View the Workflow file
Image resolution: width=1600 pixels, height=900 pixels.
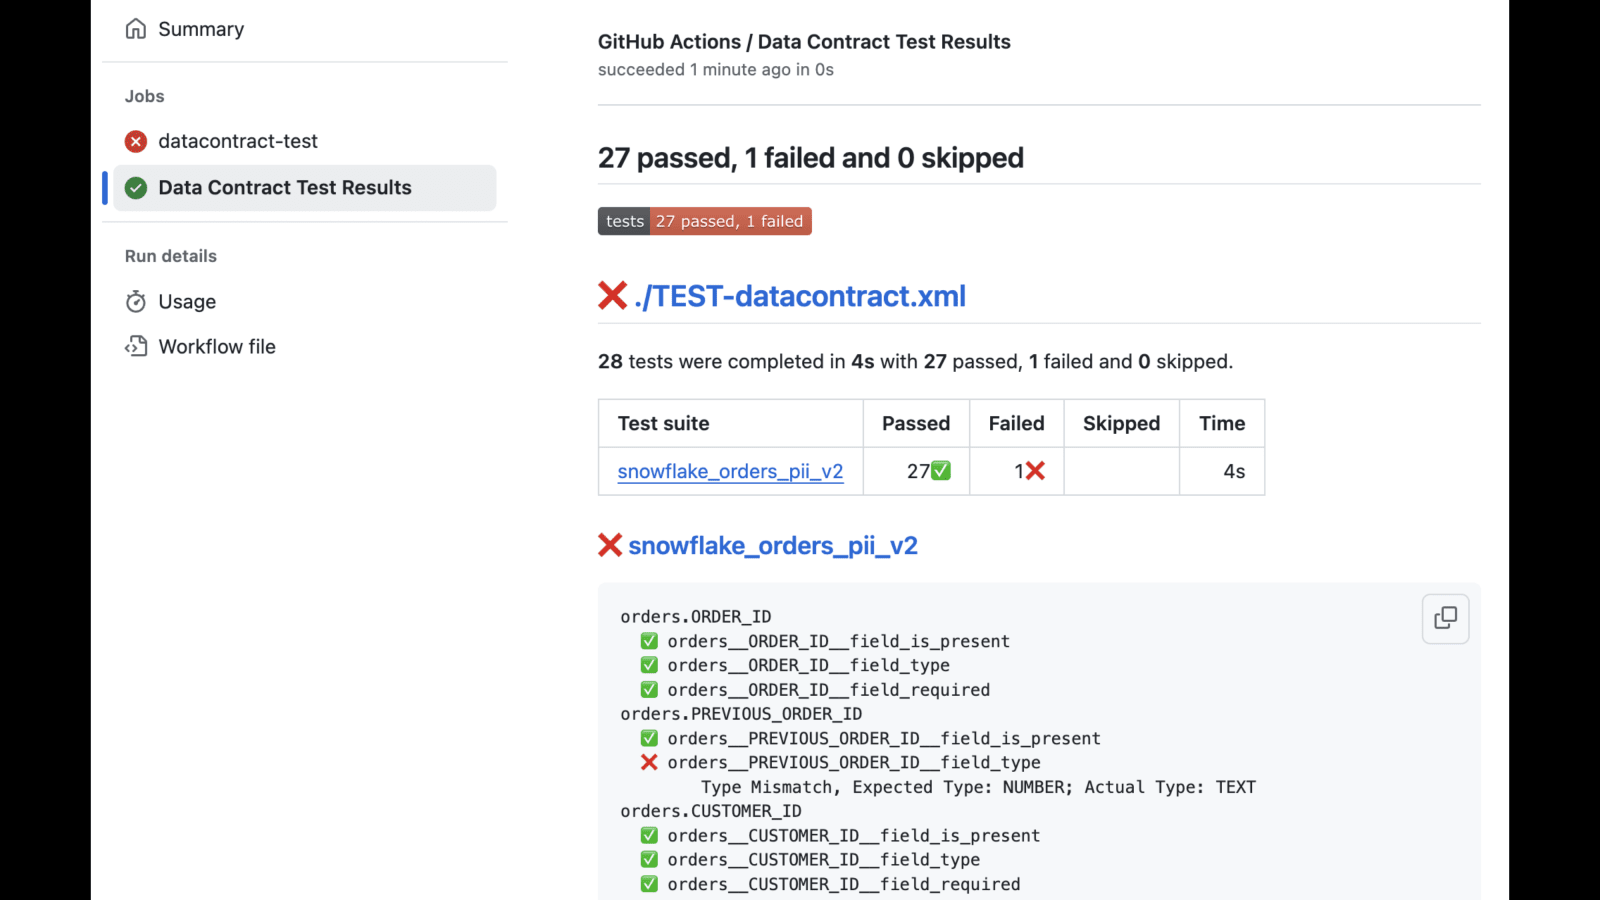(x=217, y=347)
